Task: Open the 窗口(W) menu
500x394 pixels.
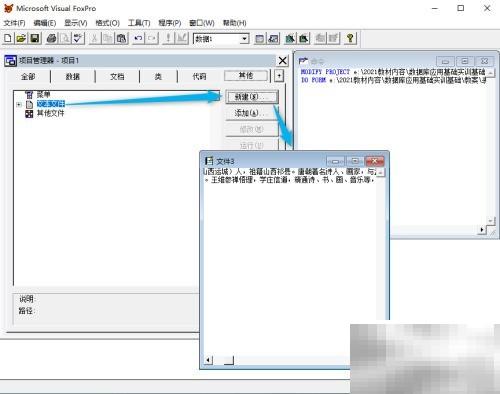Action: point(202,23)
